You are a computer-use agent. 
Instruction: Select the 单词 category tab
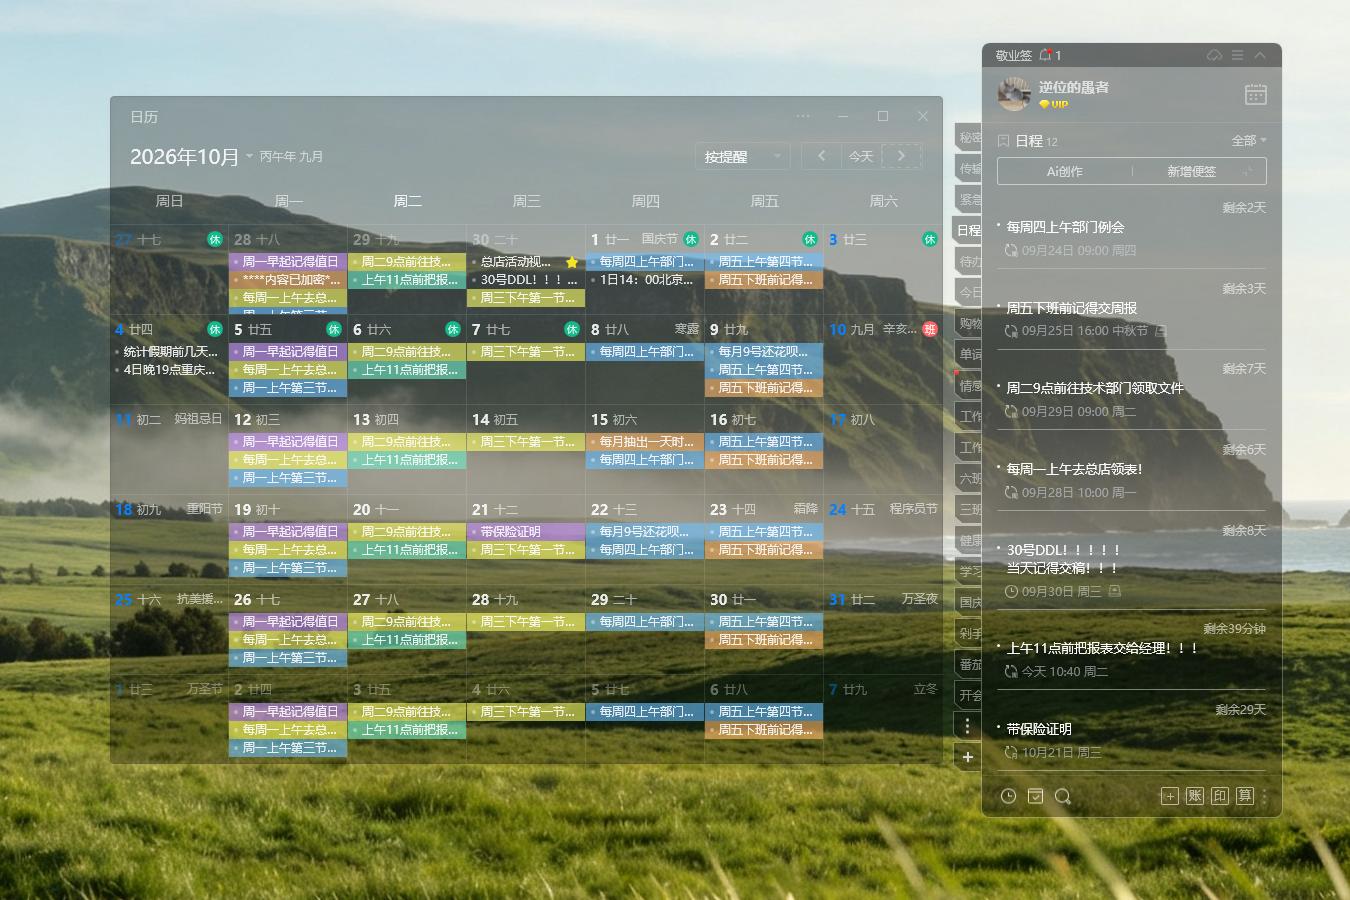pos(968,355)
